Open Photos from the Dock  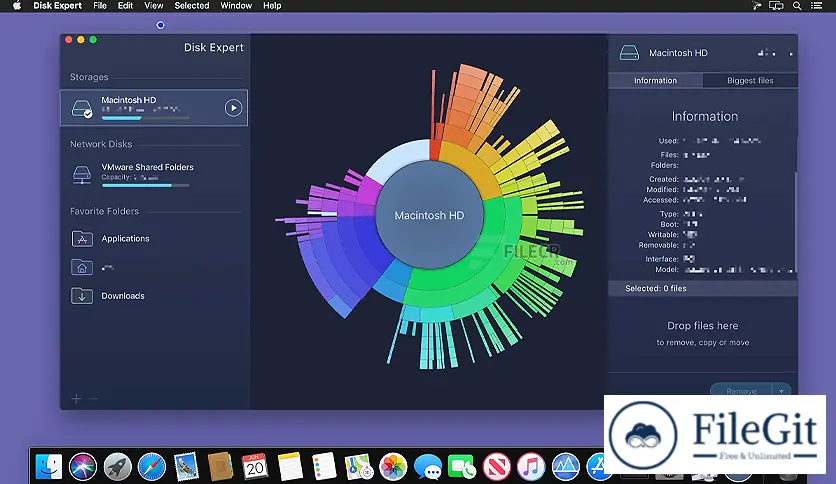[393, 467]
